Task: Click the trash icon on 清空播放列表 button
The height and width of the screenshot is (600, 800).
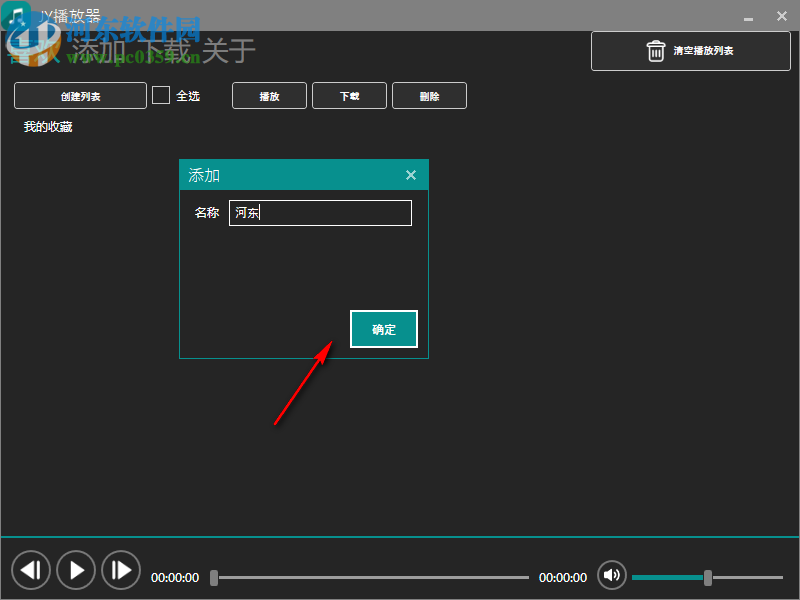Action: (657, 51)
